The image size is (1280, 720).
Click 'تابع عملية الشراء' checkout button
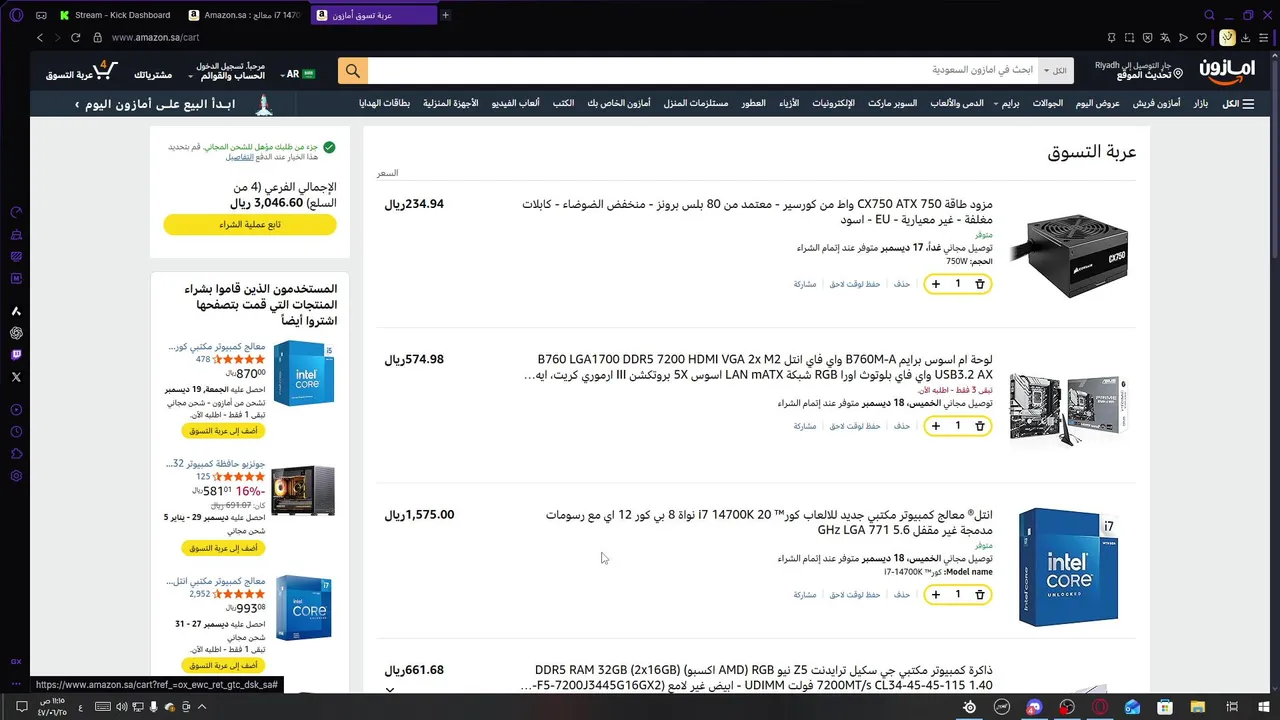[x=250, y=225]
